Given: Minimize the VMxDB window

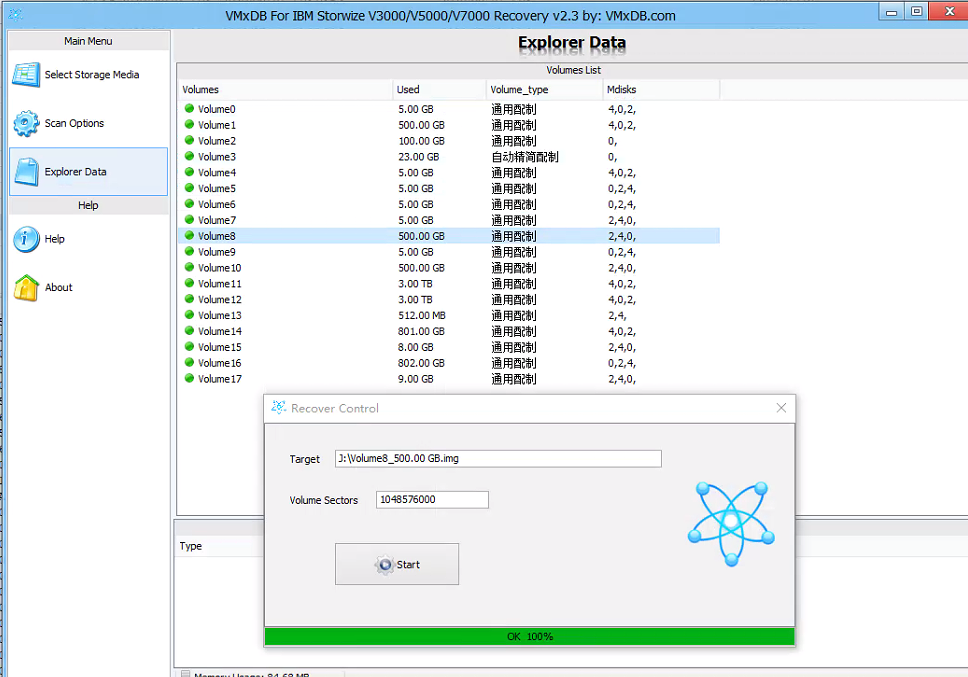Looking at the screenshot, I should [891, 12].
